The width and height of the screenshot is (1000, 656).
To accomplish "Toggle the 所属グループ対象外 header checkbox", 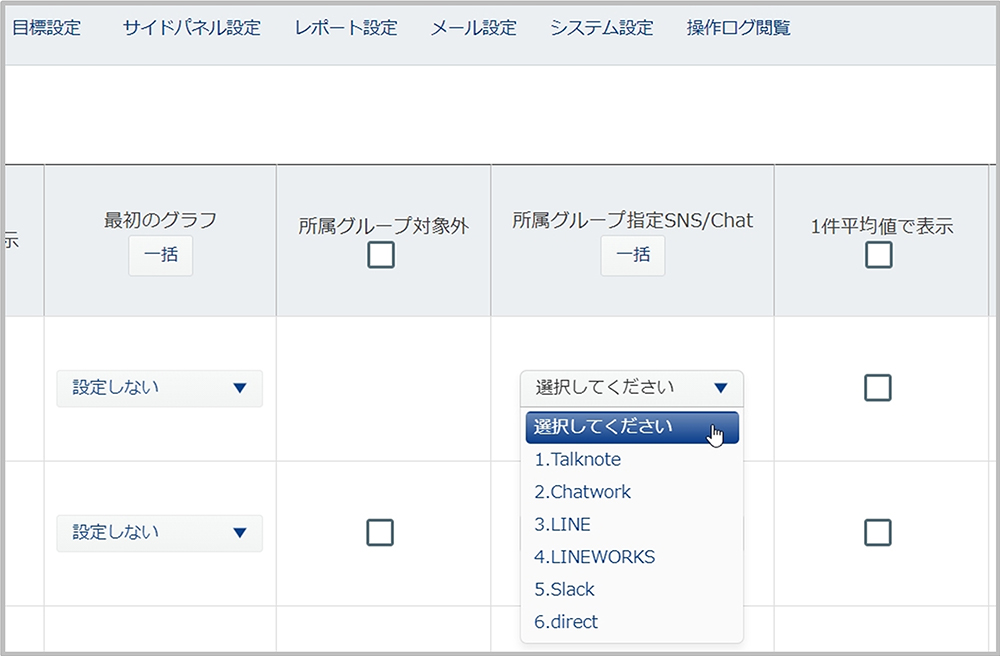I will click(381, 255).
